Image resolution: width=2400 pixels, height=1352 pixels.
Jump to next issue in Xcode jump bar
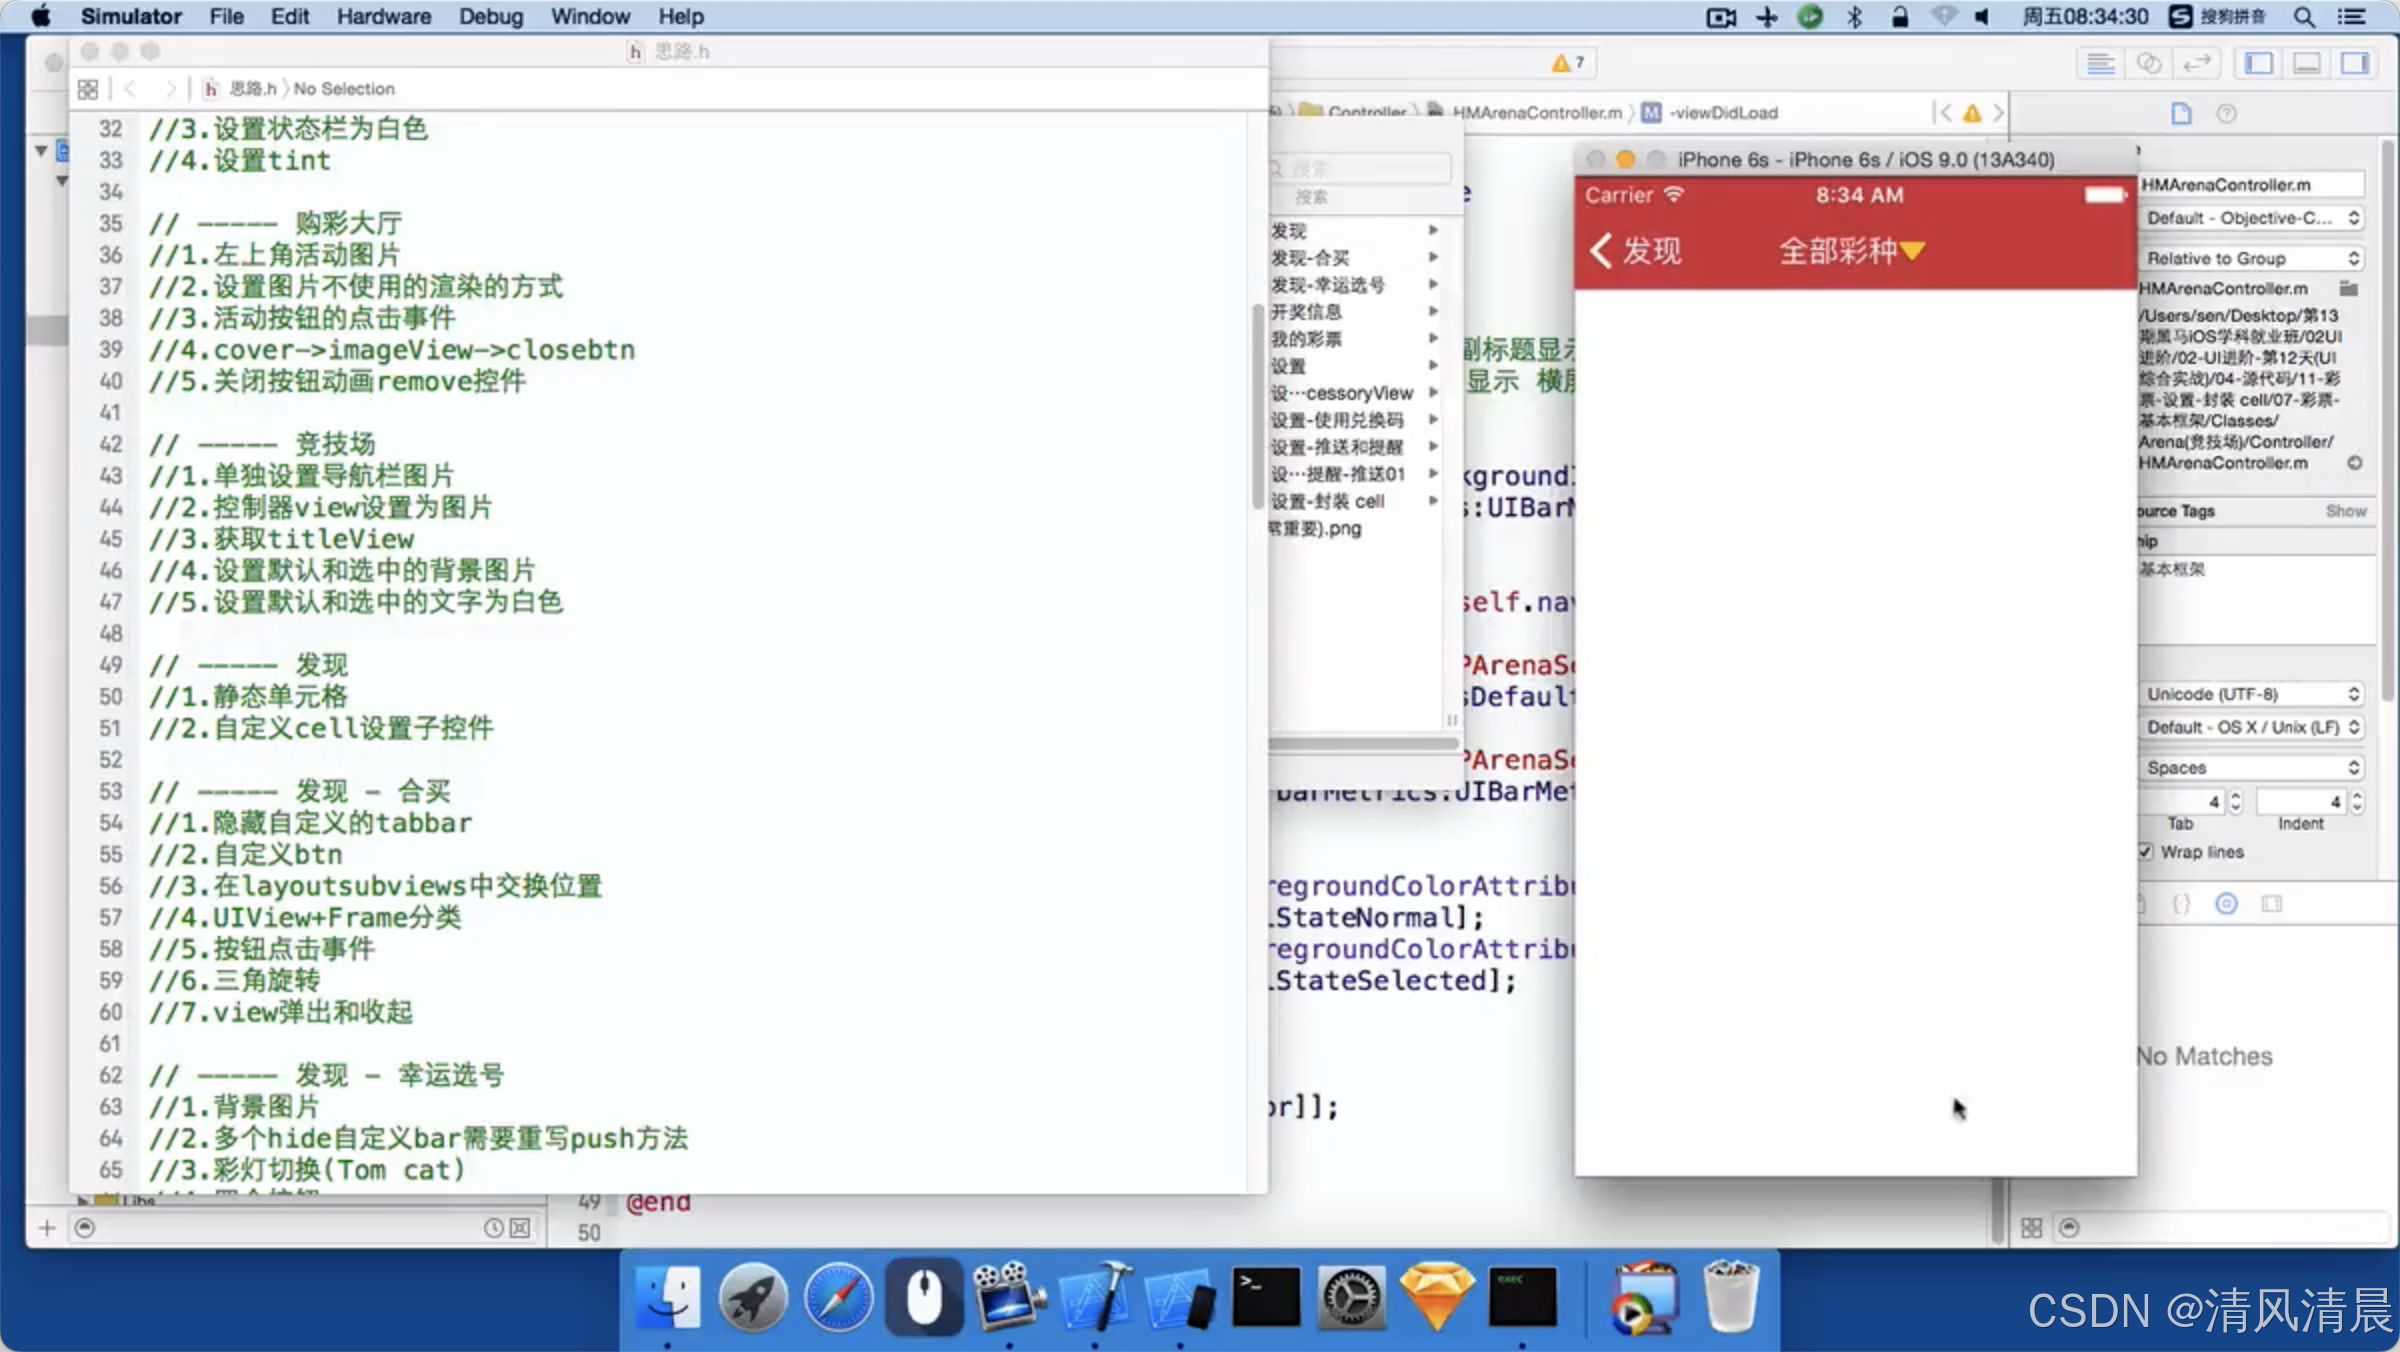click(x=1998, y=113)
